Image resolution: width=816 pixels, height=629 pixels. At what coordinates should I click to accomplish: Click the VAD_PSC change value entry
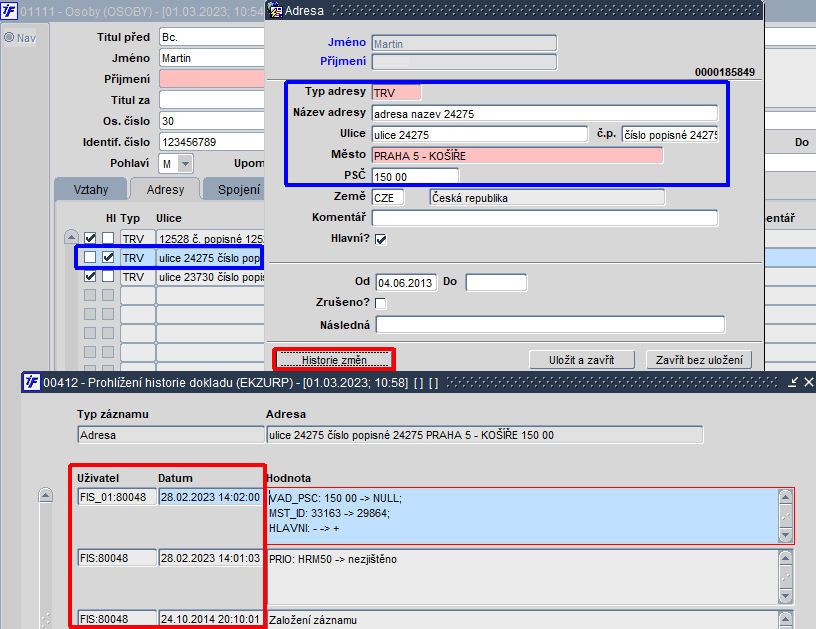pyautogui.click(x=522, y=516)
